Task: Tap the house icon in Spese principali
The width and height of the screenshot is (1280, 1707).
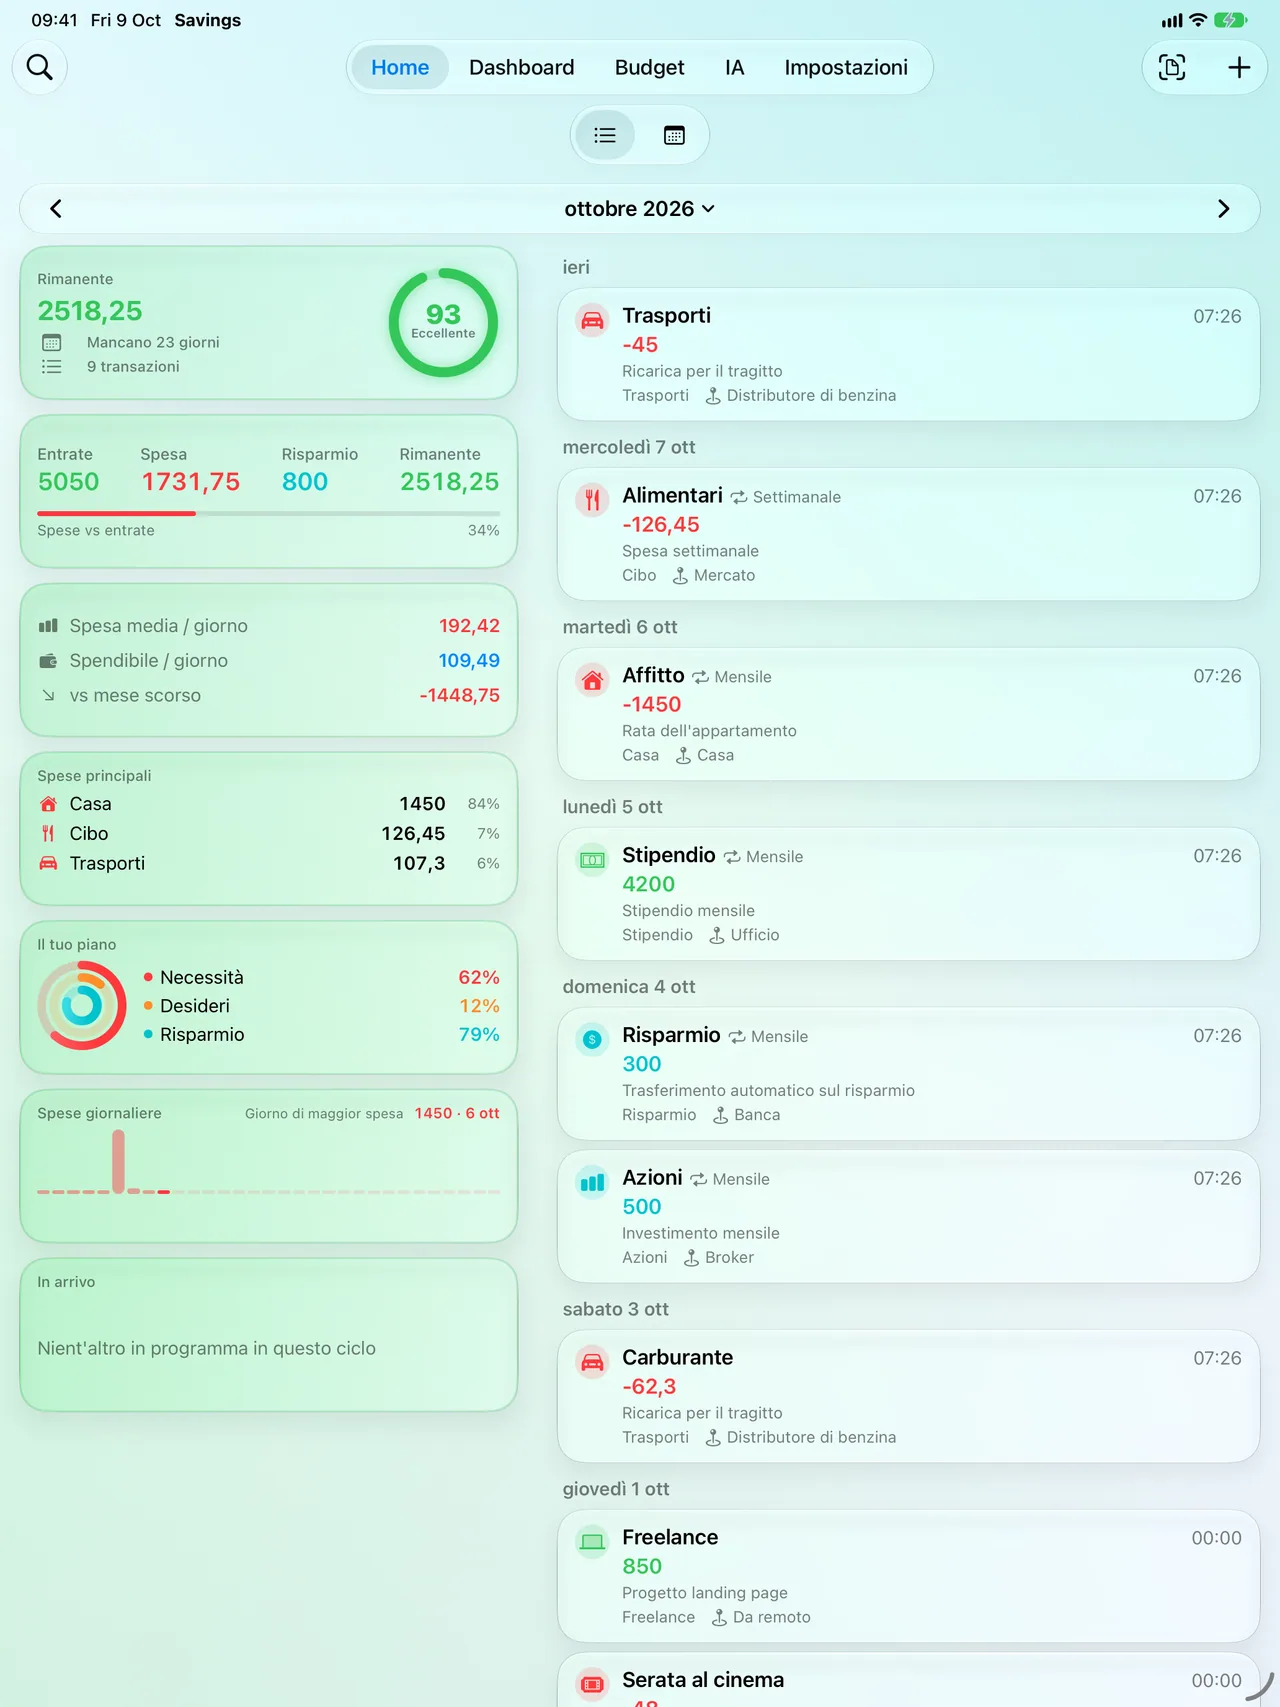Action: pos(48,804)
